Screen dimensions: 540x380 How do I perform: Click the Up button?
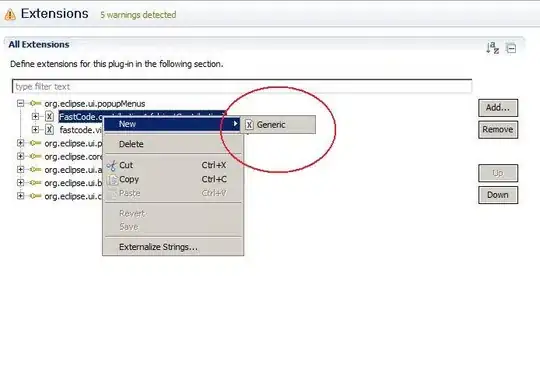pyautogui.click(x=498, y=173)
